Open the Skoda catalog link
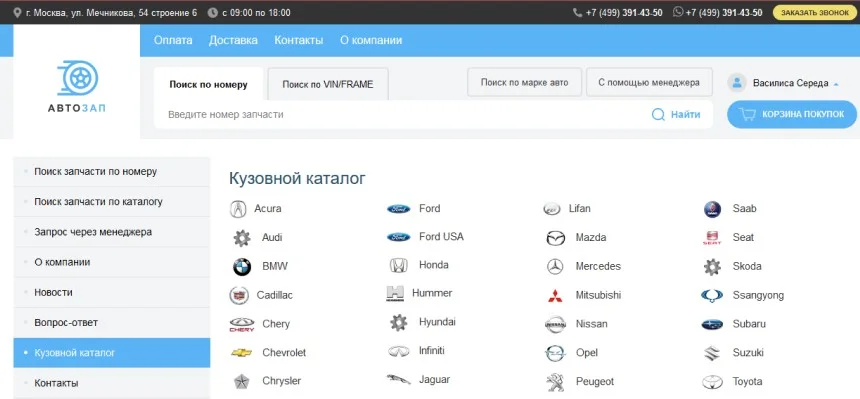The height and width of the screenshot is (399, 860). point(747,266)
